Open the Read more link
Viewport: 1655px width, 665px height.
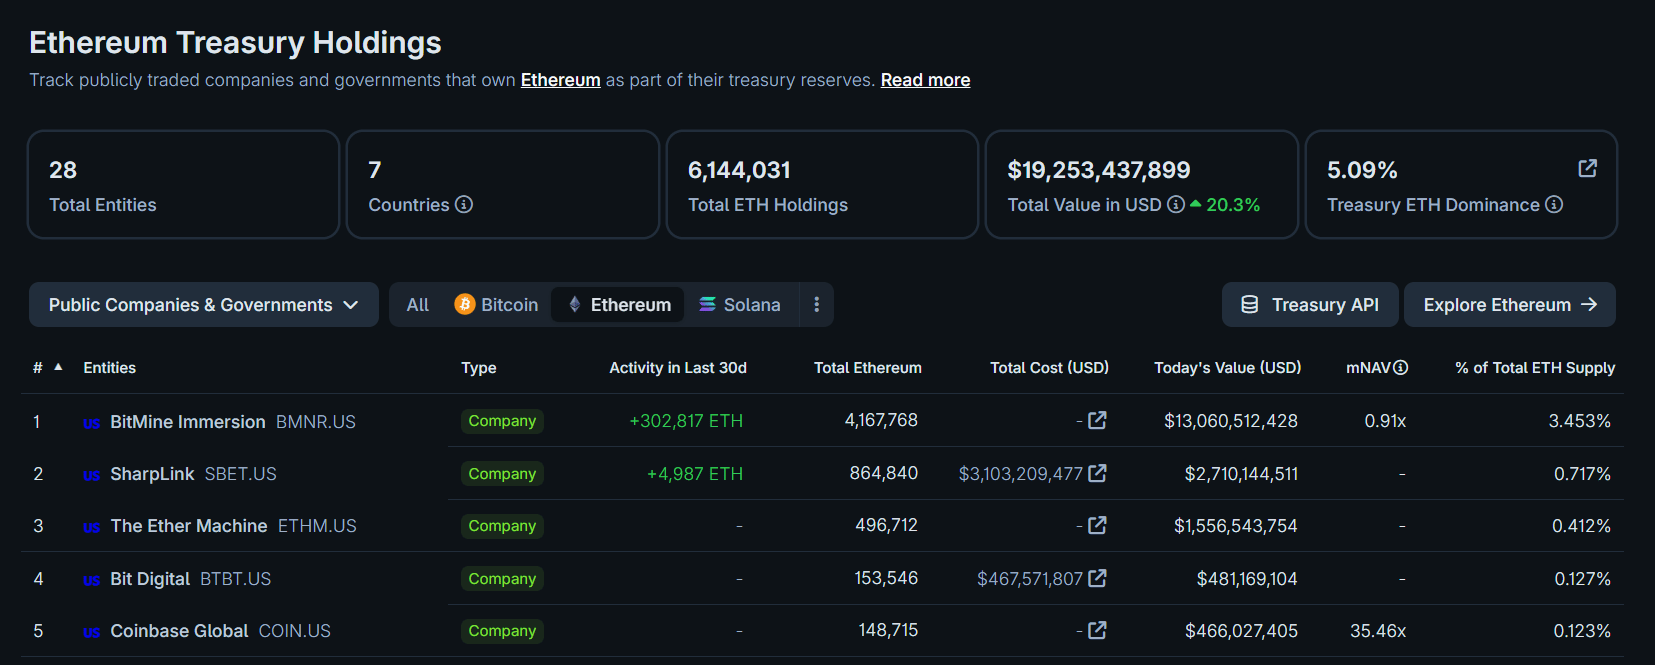pyautogui.click(x=925, y=80)
